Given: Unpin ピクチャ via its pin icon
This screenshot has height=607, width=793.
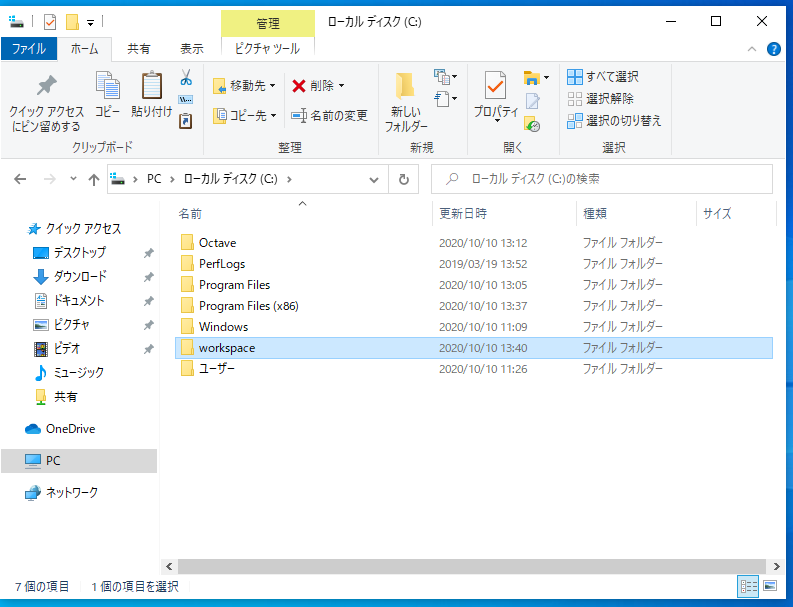Looking at the screenshot, I should click(x=149, y=325).
